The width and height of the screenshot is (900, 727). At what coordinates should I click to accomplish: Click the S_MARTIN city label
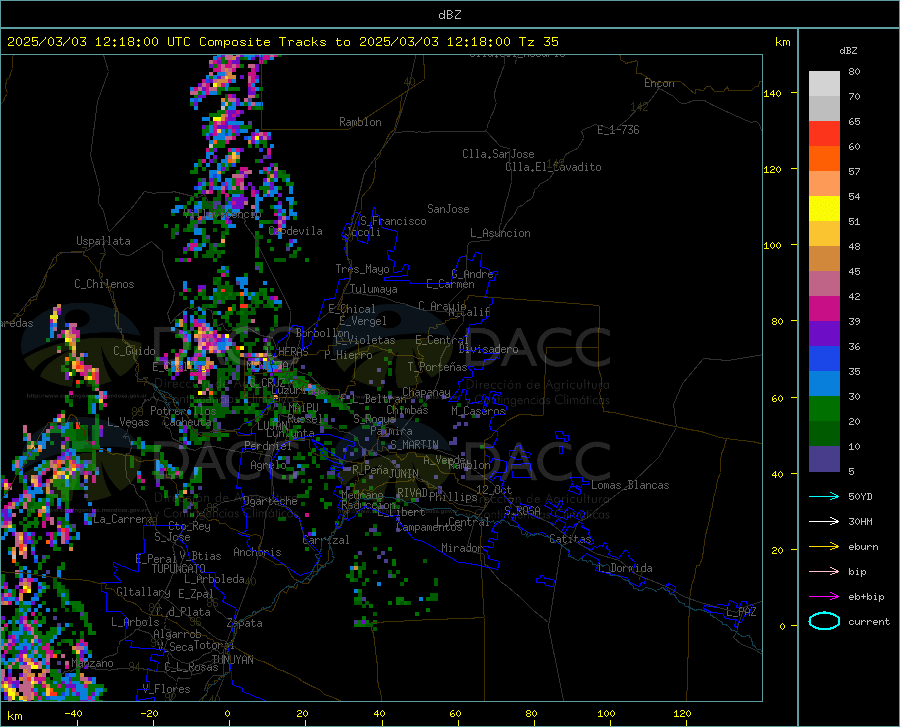[x=414, y=445]
